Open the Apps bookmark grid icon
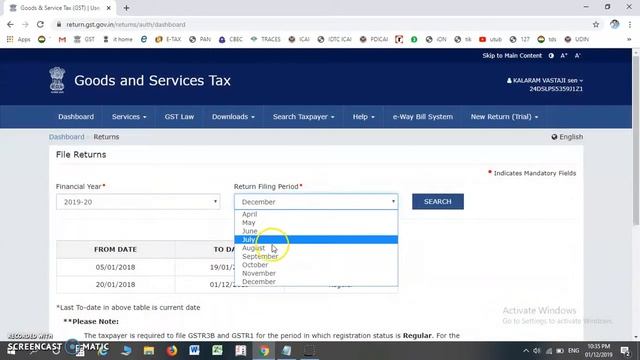The height and width of the screenshot is (360, 640). [10, 39]
